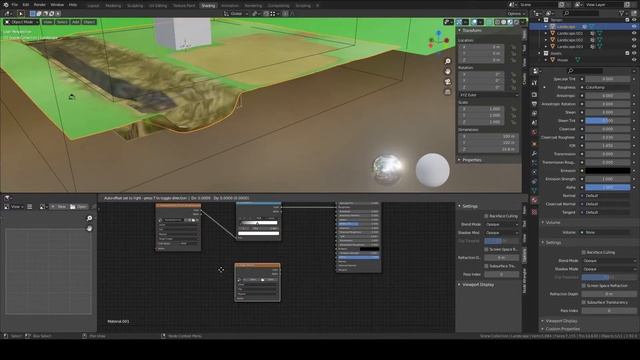Open the Particles properties tab icon
640x360 pixels.
point(534,163)
